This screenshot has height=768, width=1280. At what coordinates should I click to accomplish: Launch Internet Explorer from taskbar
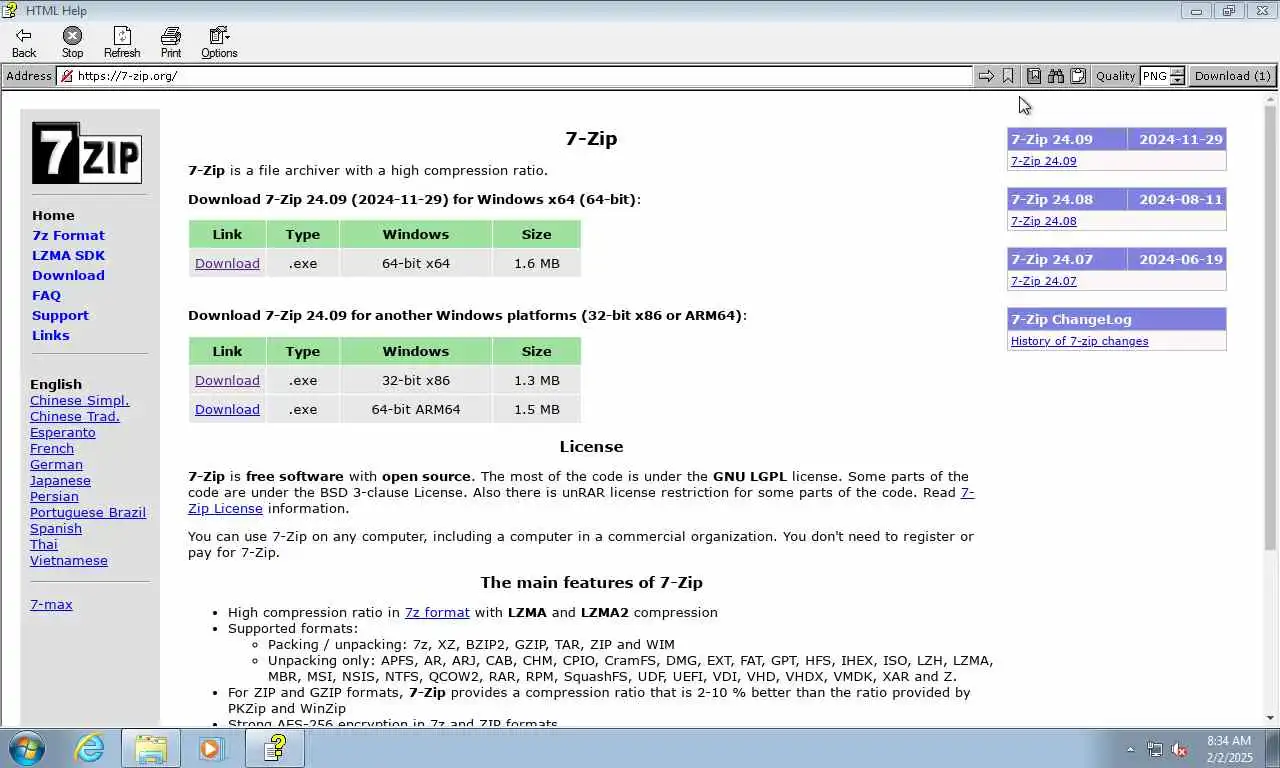(x=90, y=748)
